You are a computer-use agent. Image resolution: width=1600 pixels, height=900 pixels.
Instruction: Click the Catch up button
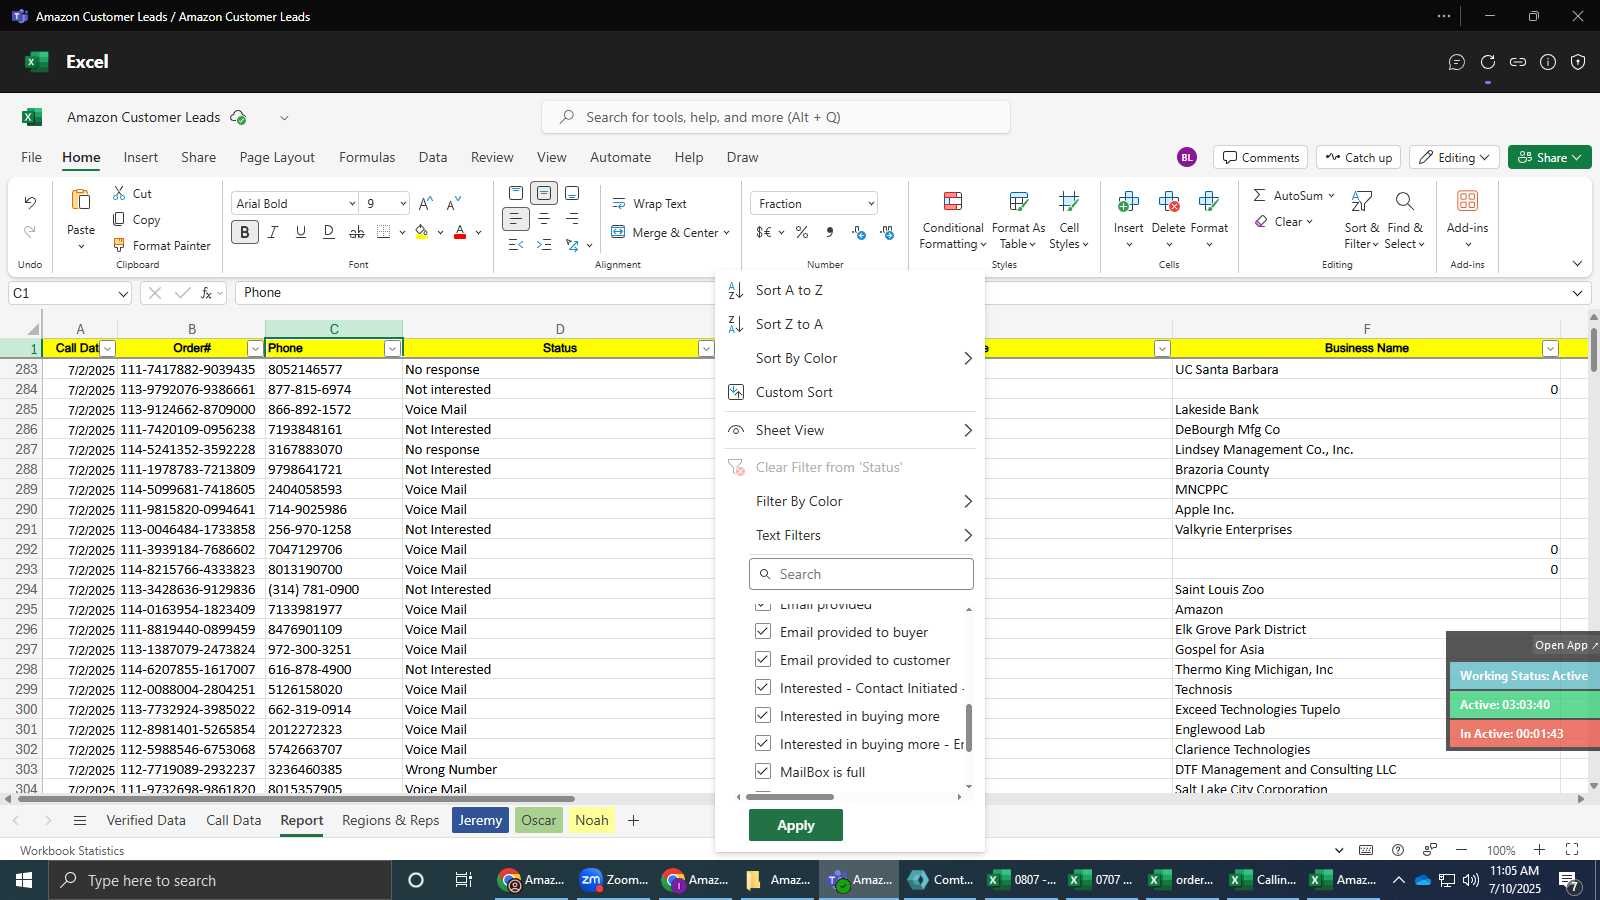click(1358, 157)
